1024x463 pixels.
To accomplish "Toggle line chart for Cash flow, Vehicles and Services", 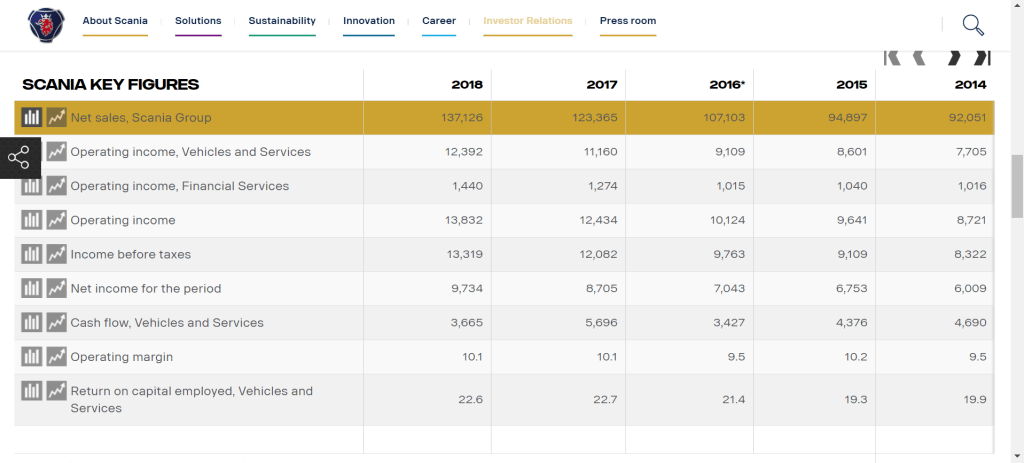I will pos(56,323).
